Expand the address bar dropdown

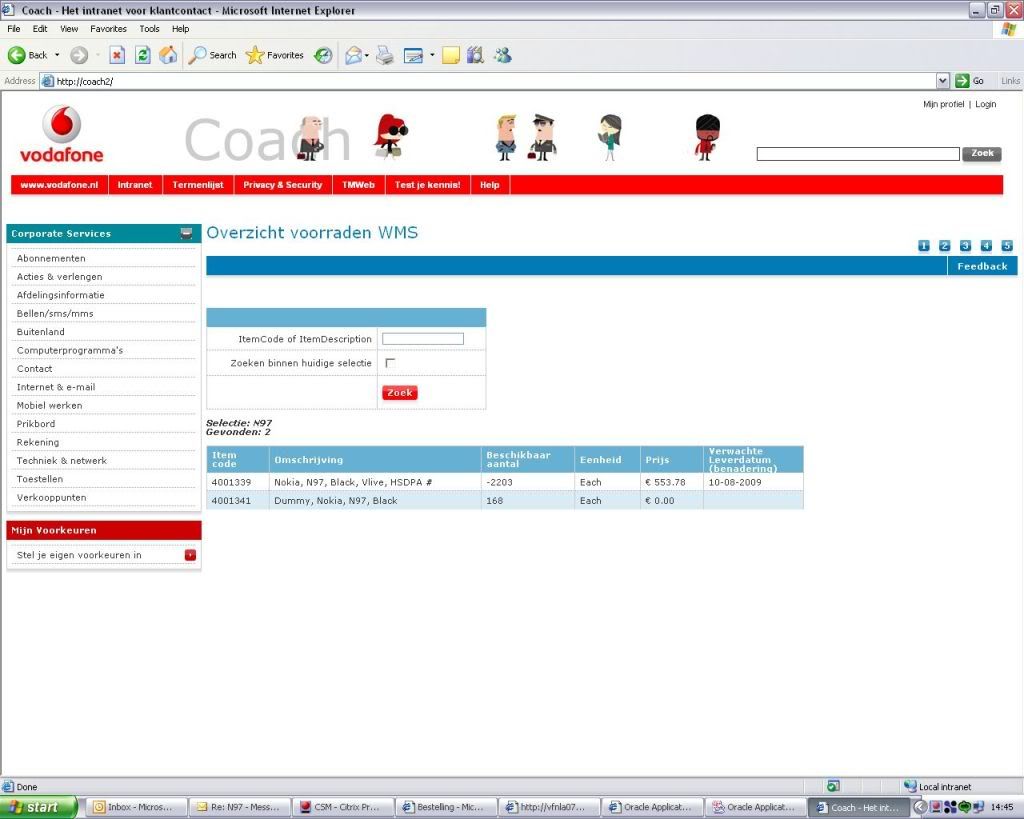pyautogui.click(x=942, y=81)
